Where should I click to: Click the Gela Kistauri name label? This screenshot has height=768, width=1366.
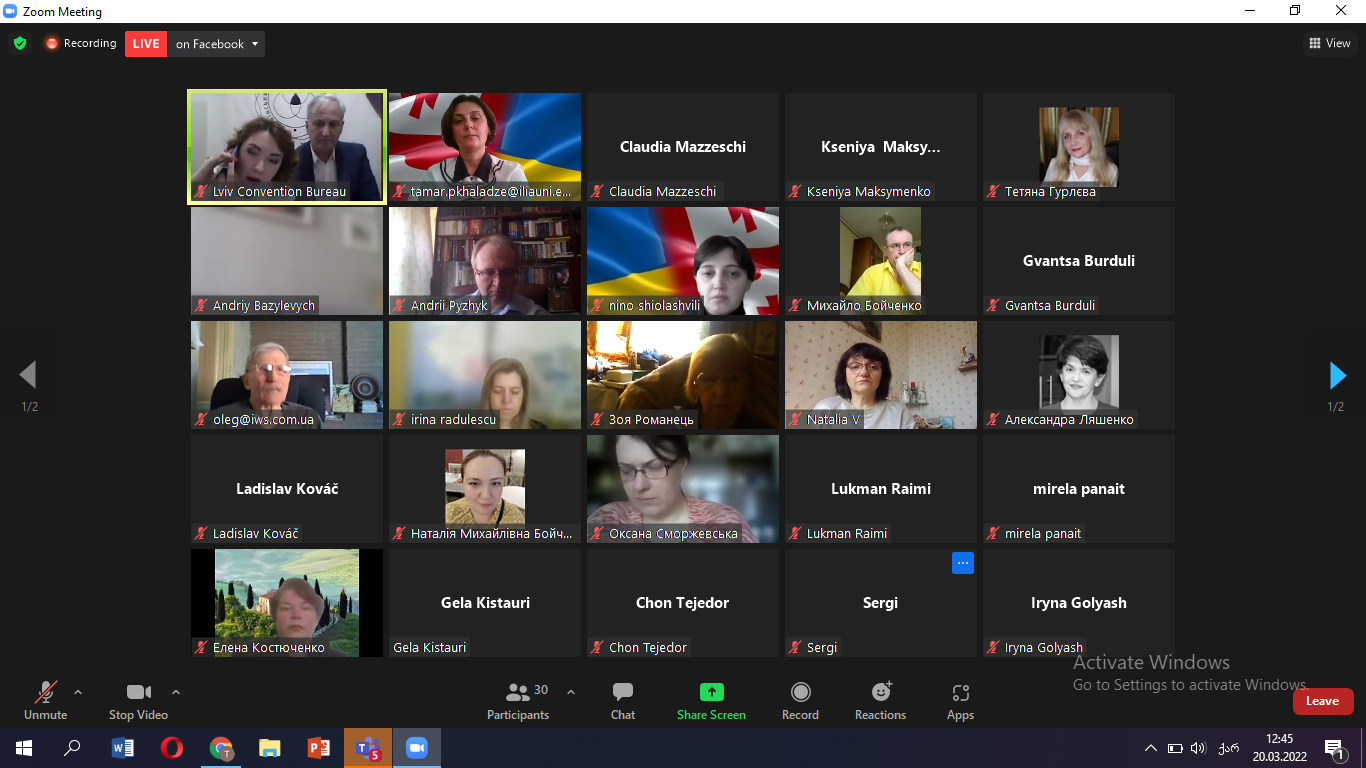430,647
